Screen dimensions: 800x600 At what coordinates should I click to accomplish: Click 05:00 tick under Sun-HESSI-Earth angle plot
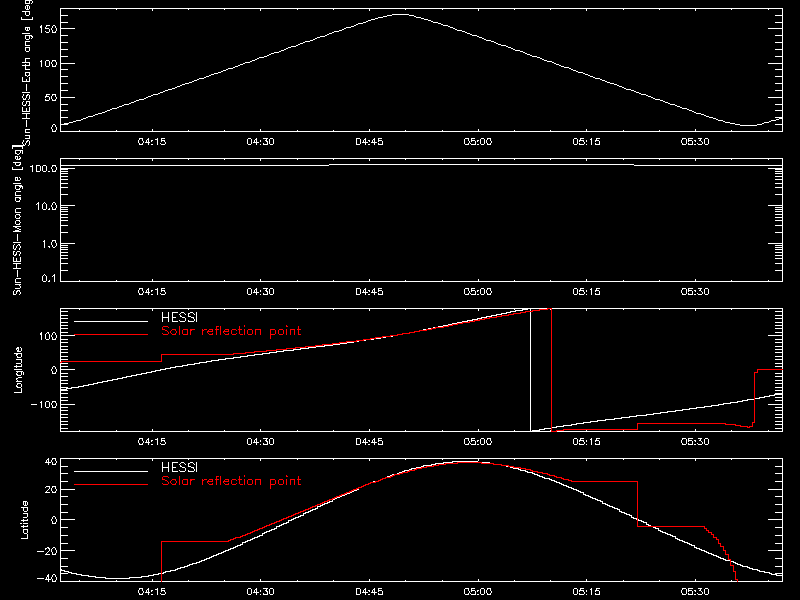(x=478, y=142)
